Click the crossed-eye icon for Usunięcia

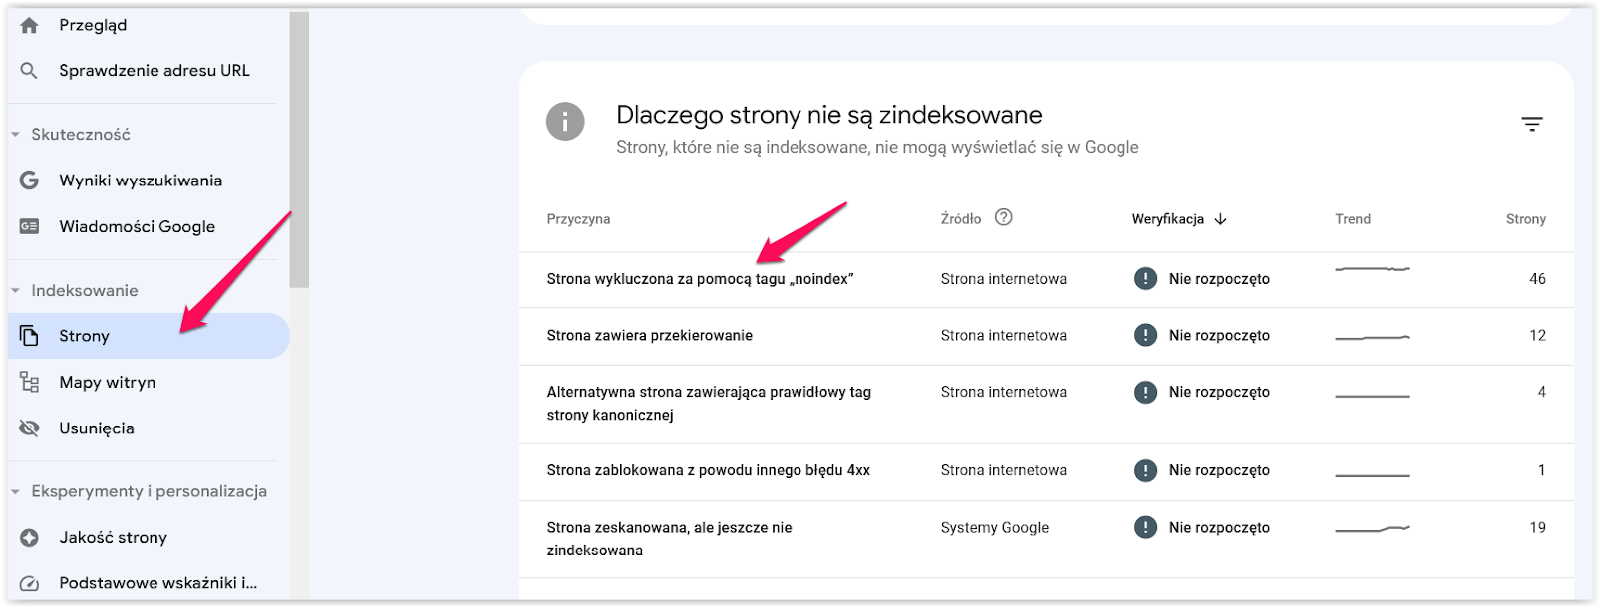click(x=29, y=428)
